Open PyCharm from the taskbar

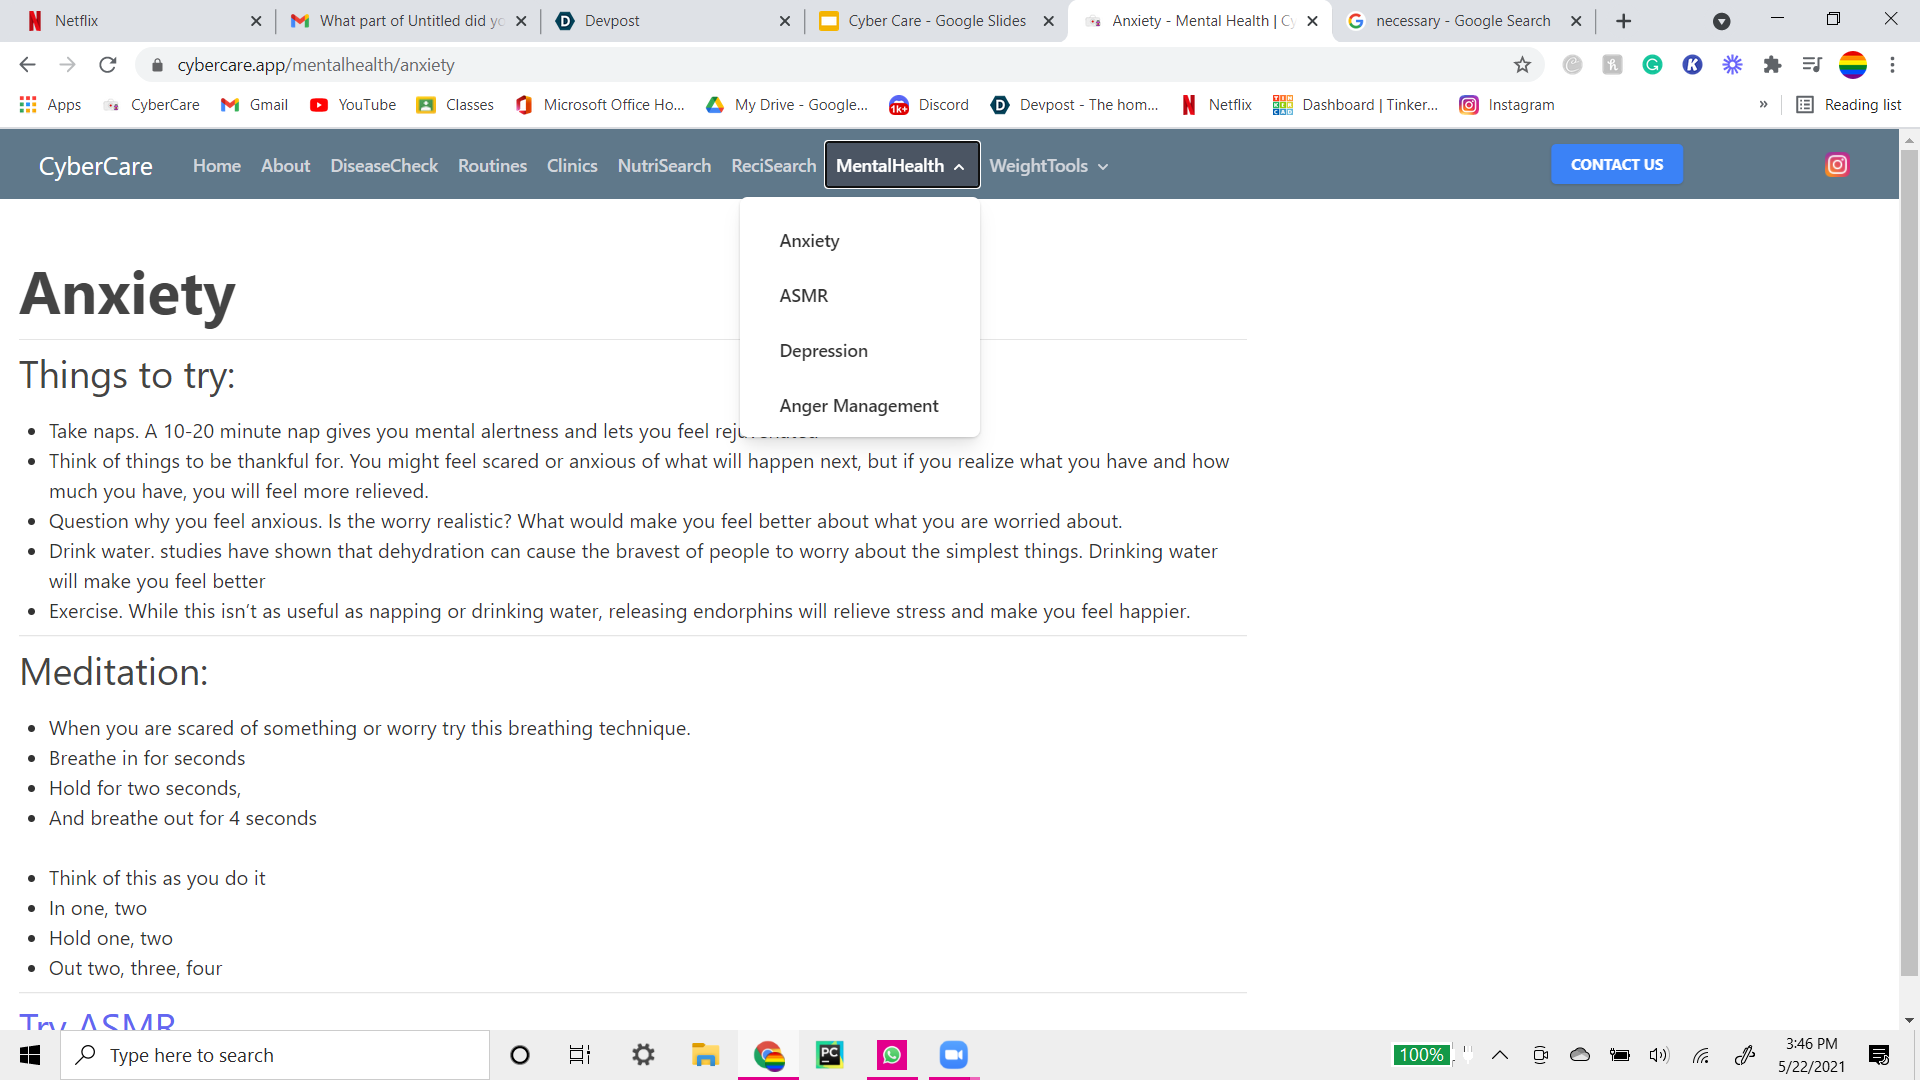(x=829, y=1055)
